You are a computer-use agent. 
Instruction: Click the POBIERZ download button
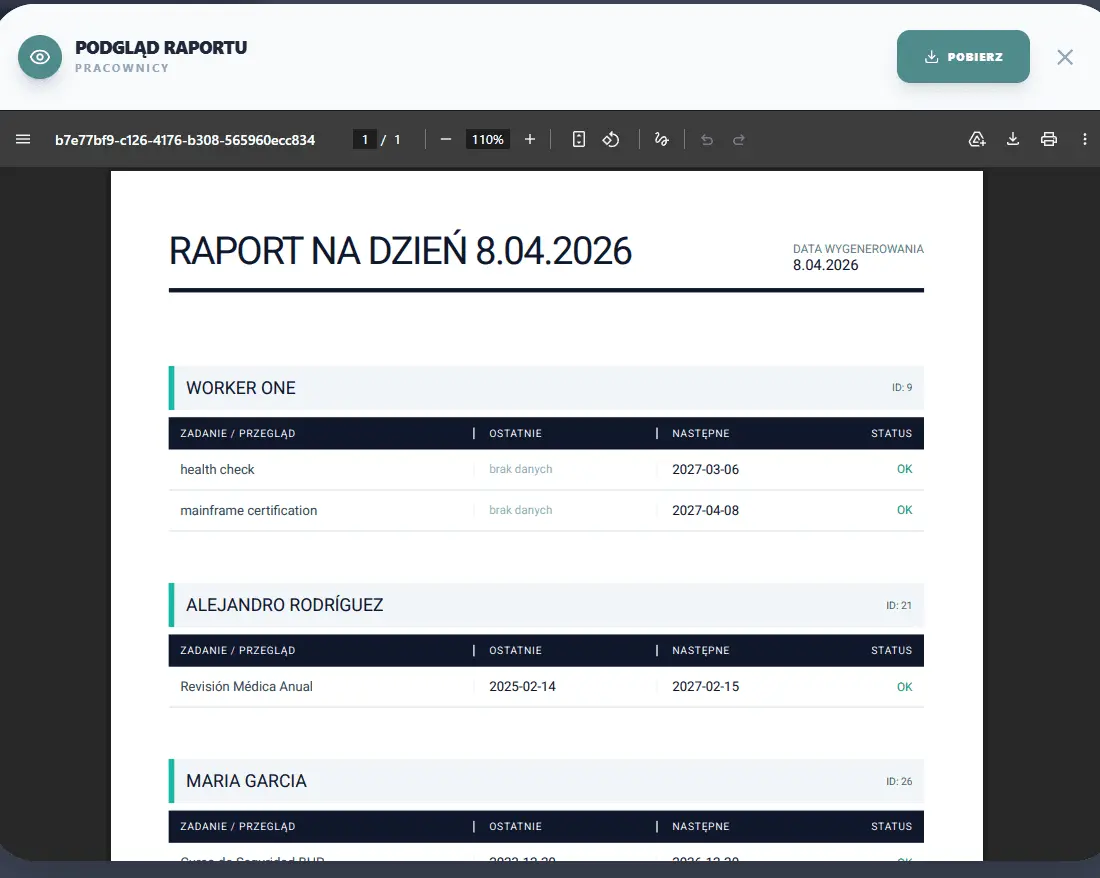[962, 57]
